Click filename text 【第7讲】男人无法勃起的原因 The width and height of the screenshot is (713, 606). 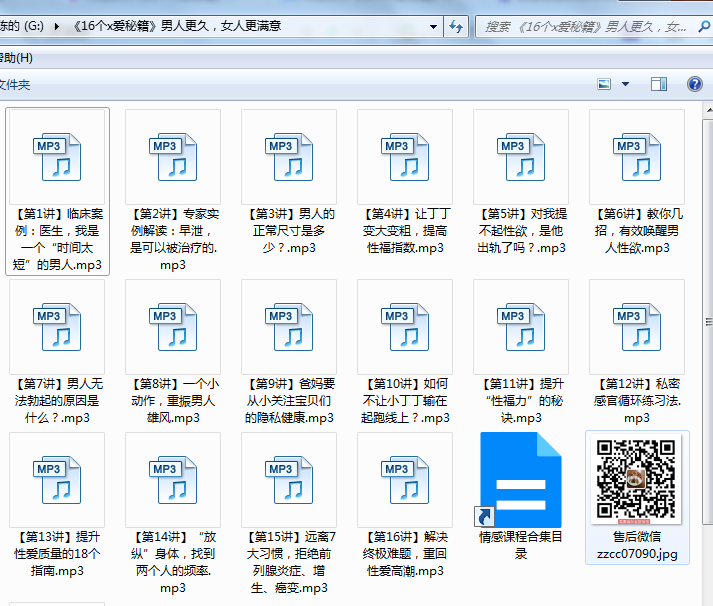[x=57, y=401]
